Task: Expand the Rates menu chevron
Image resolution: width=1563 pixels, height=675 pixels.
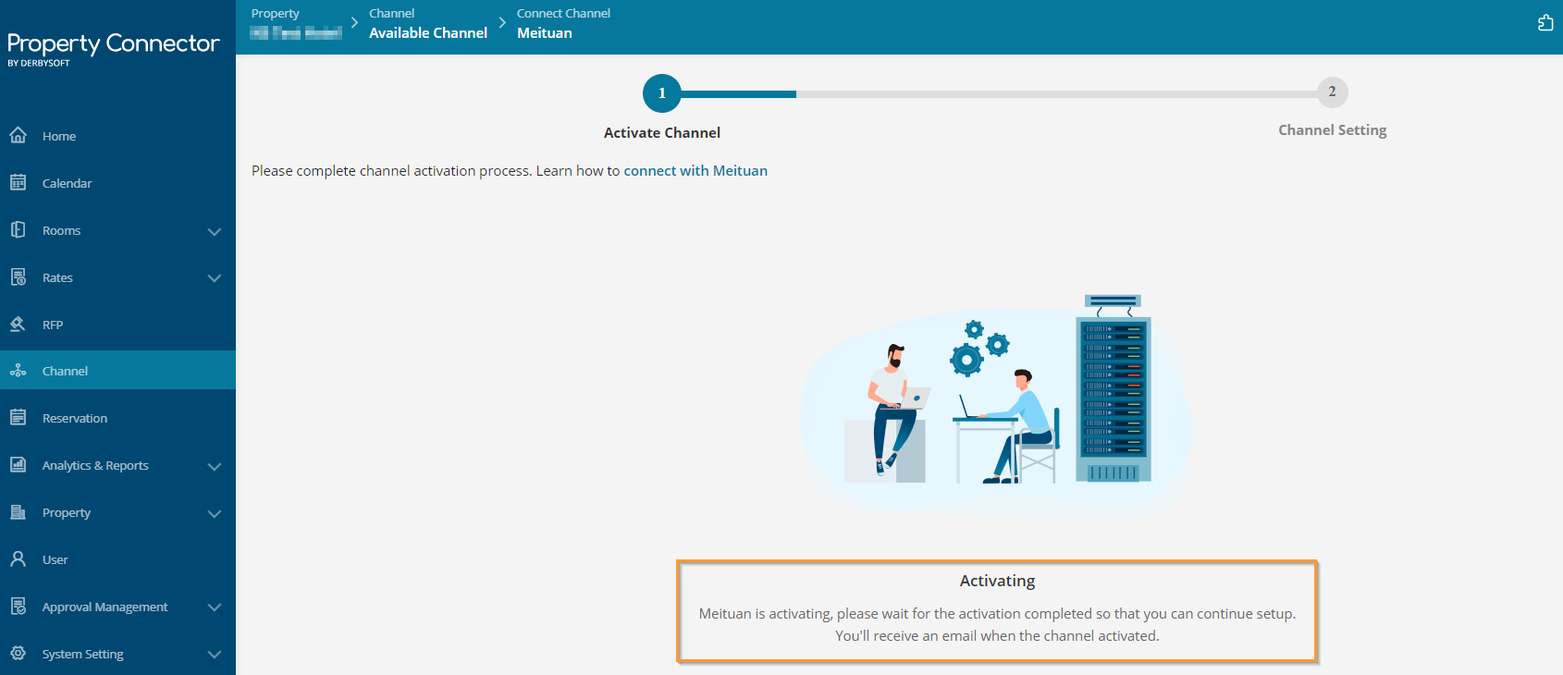Action: (214, 278)
